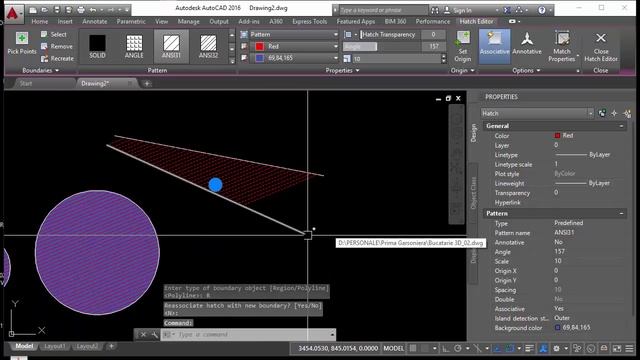This screenshot has height=360, width=640.
Task: Choose the ANSI32 hatch pattern
Action: 208,47
